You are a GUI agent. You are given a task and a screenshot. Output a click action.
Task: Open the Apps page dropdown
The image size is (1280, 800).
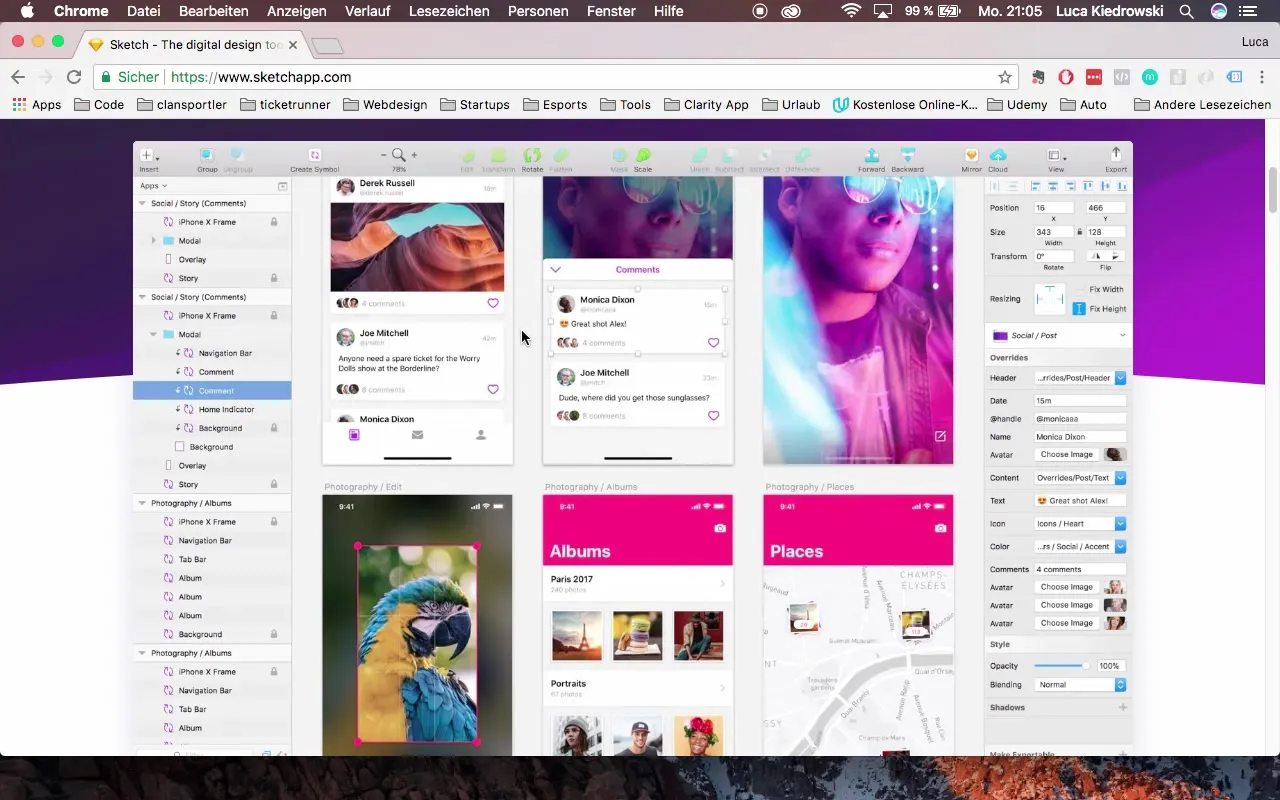click(153, 186)
